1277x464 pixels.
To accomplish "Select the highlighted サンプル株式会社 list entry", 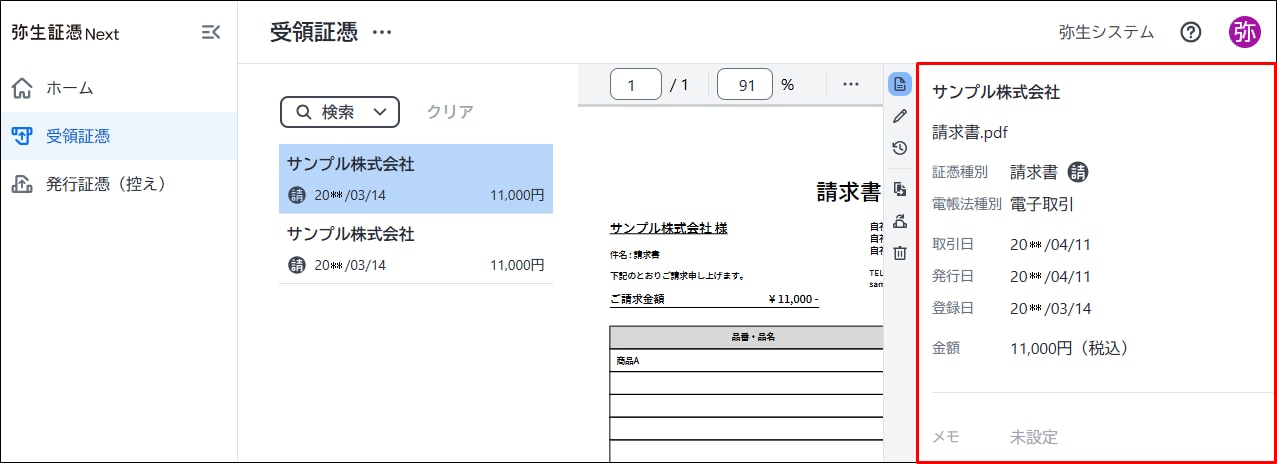I will 416,179.
